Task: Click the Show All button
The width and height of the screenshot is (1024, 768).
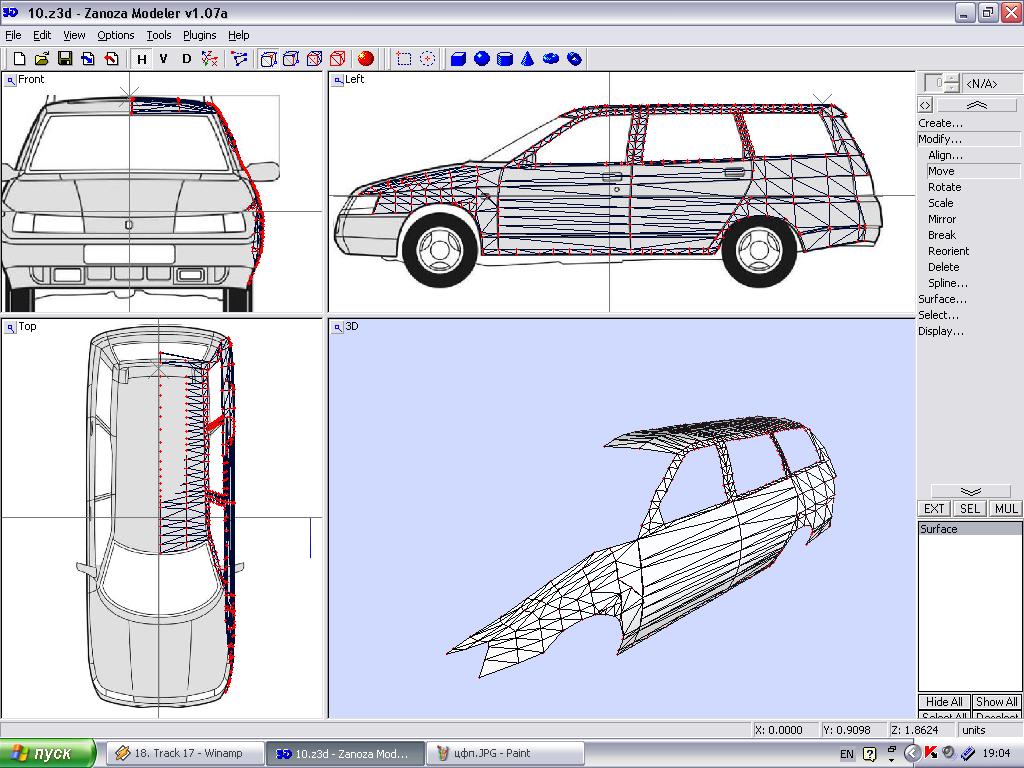Action: click(x=996, y=702)
